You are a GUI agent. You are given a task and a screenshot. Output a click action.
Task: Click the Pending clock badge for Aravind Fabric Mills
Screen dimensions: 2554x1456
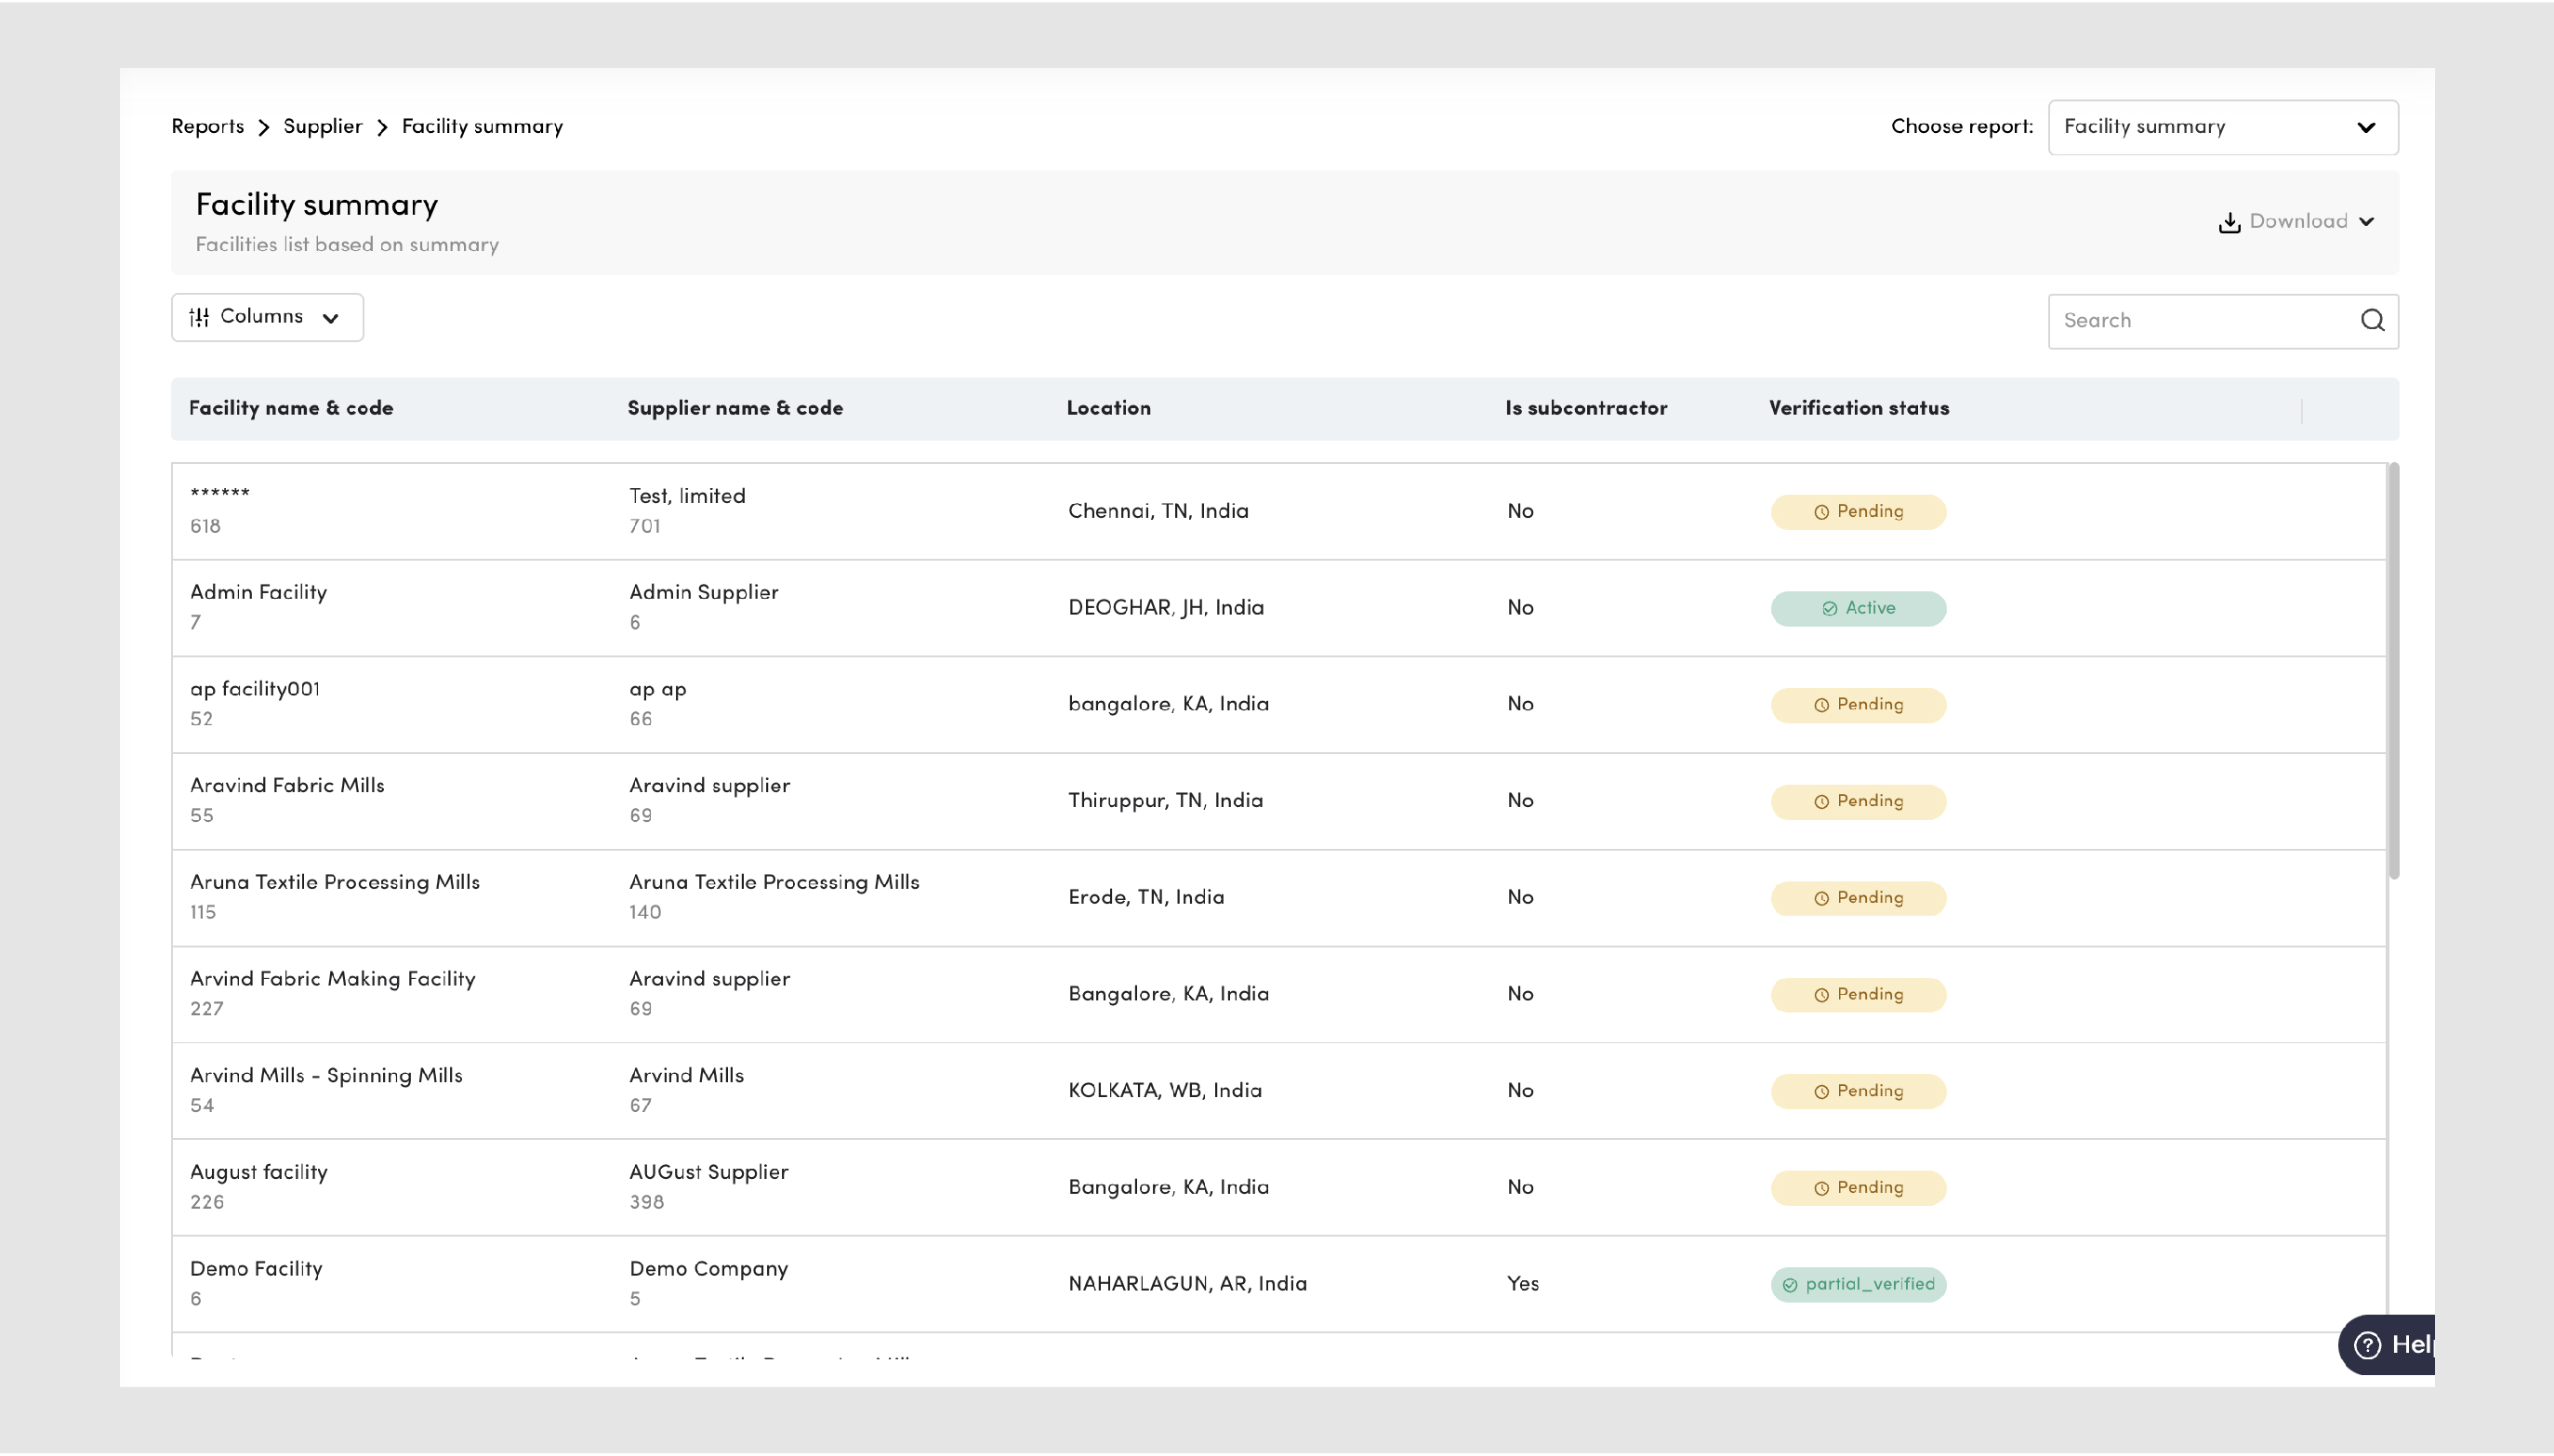[x=1858, y=801]
